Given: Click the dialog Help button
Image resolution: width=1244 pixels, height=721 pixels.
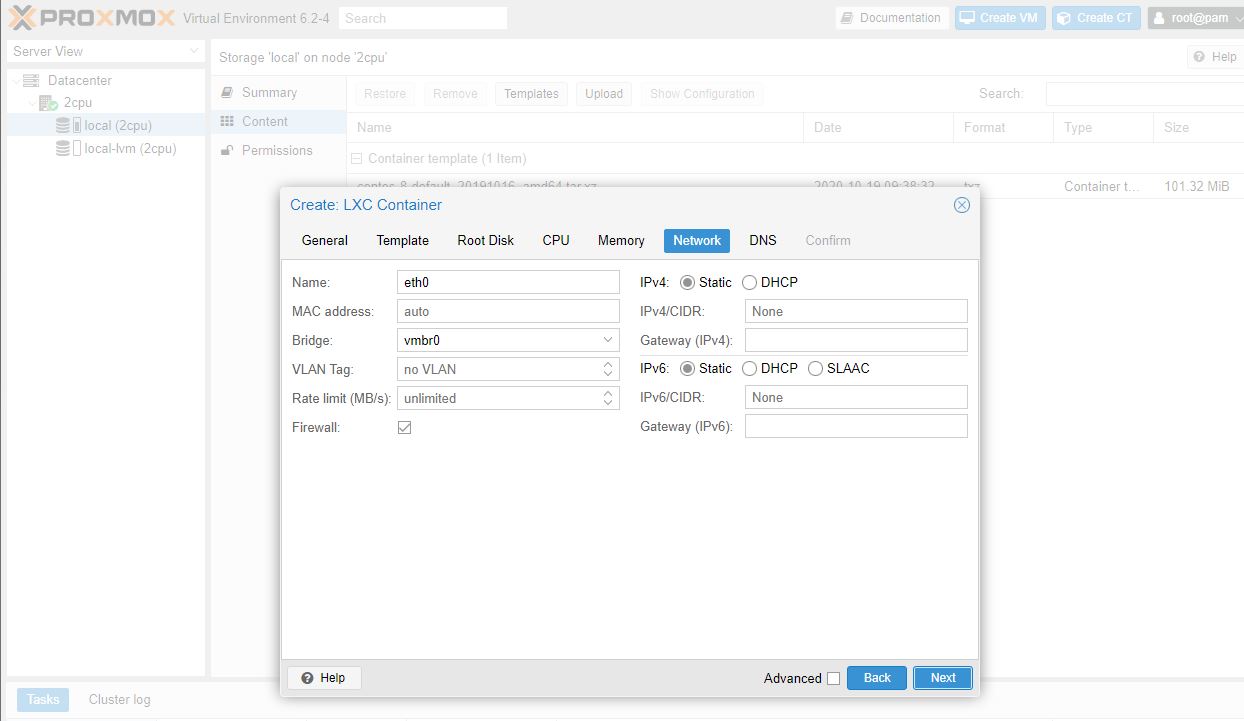Looking at the screenshot, I should (x=324, y=678).
